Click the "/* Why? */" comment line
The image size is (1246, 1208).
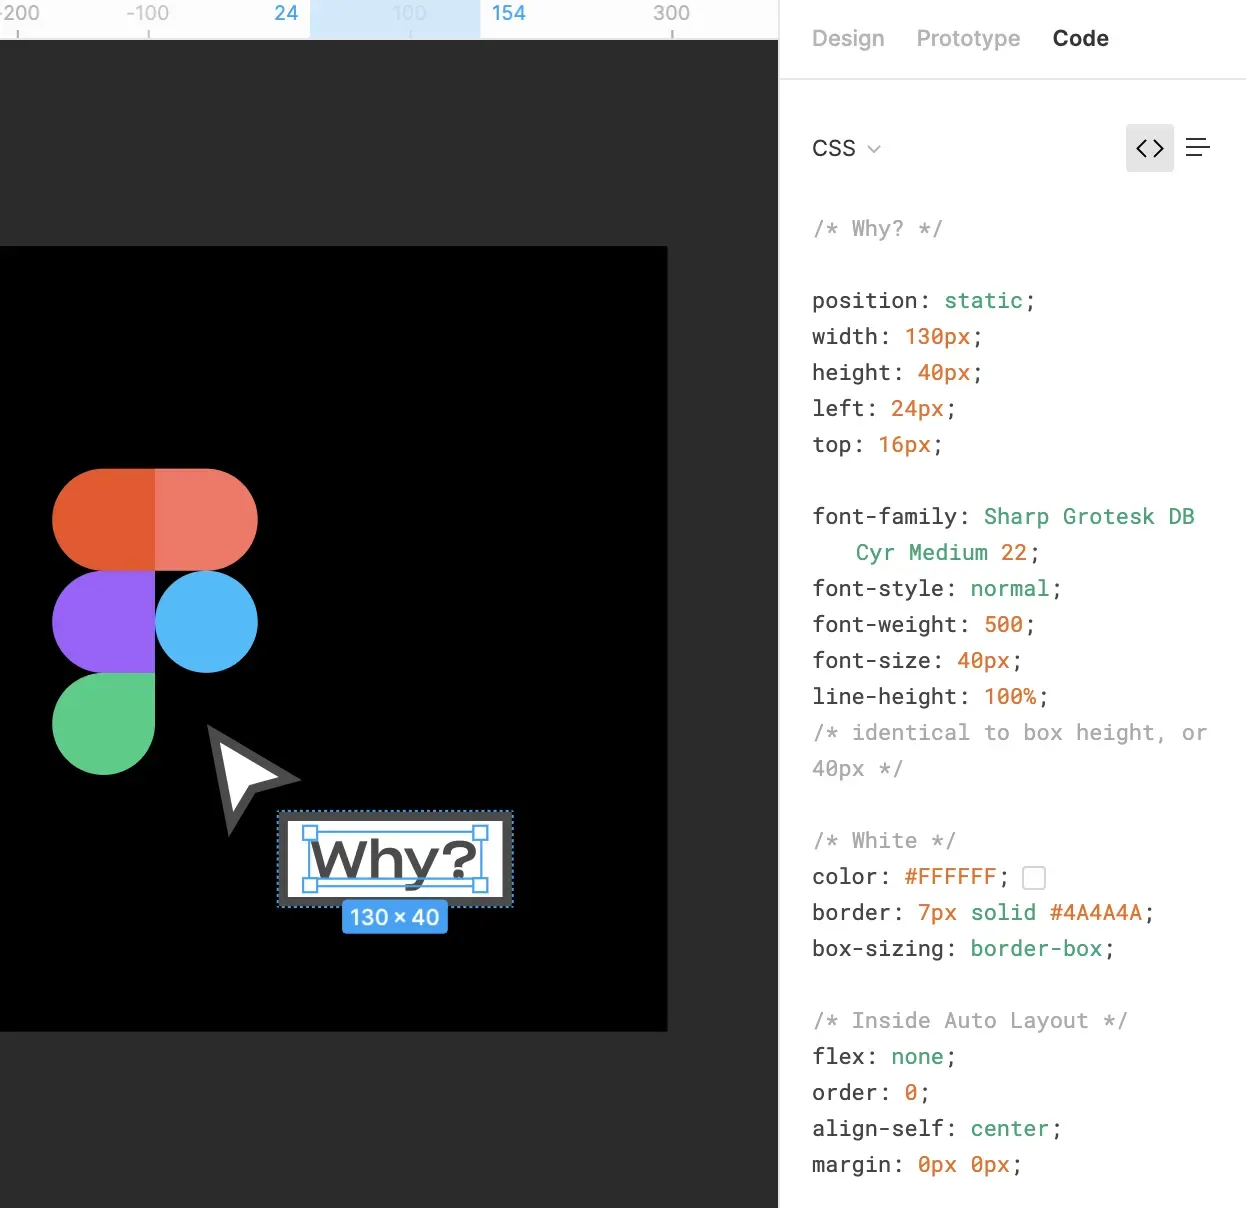(877, 228)
